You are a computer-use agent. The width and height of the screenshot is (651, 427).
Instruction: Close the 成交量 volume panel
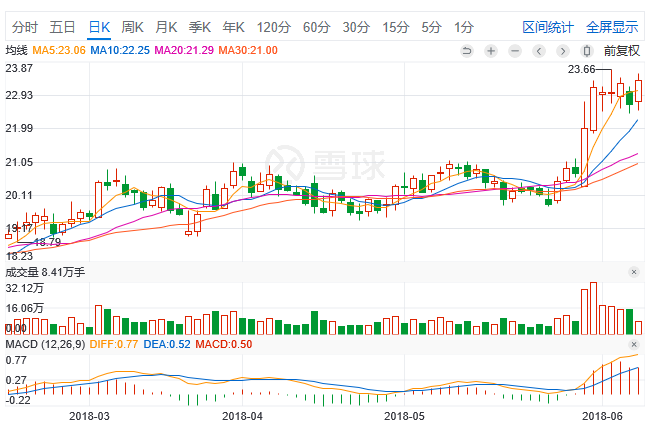pyautogui.click(x=633, y=272)
